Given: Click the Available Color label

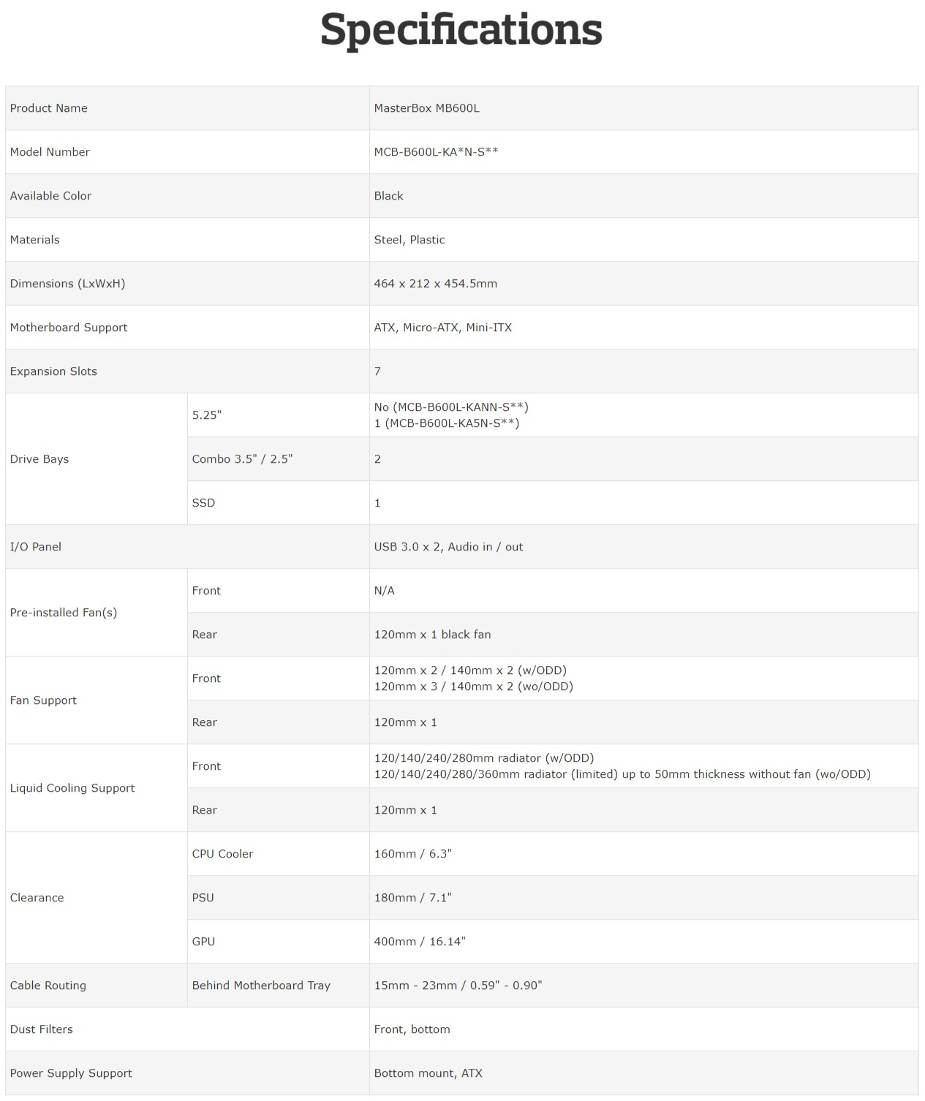Looking at the screenshot, I should pos(50,196).
